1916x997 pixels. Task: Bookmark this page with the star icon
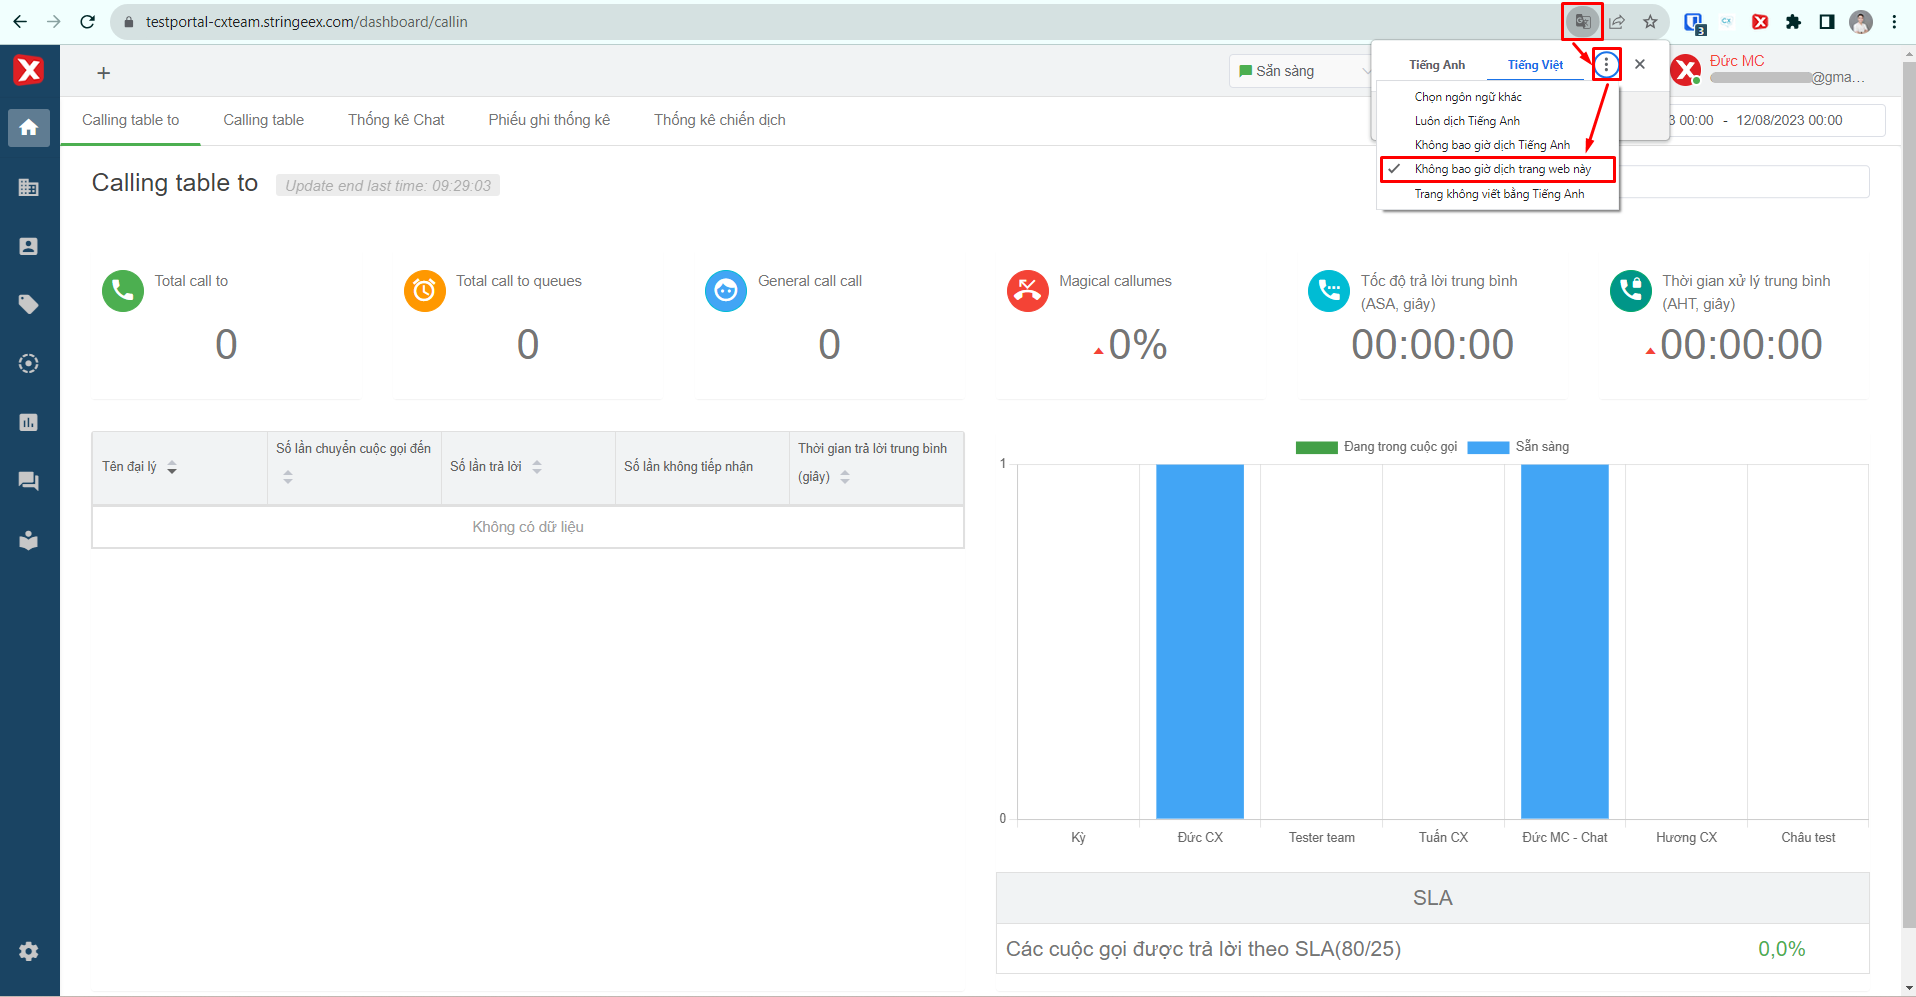(1650, 21)
